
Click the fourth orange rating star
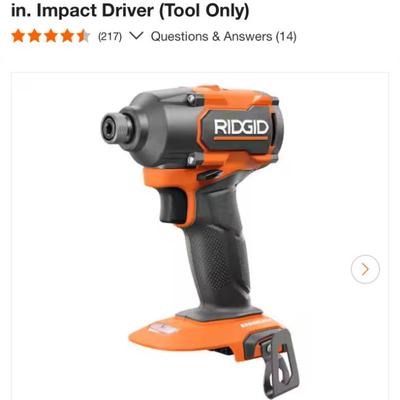coord(67,36)
